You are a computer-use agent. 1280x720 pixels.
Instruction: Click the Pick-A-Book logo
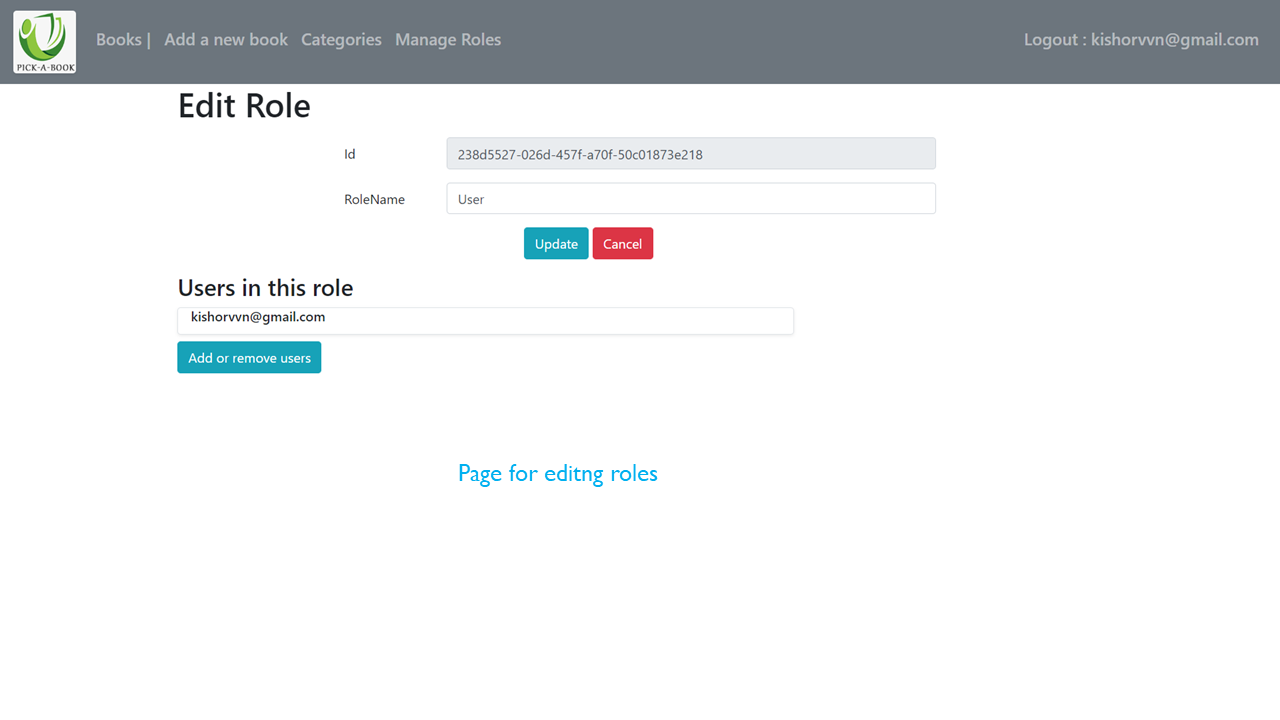click(x=45, y=42)
